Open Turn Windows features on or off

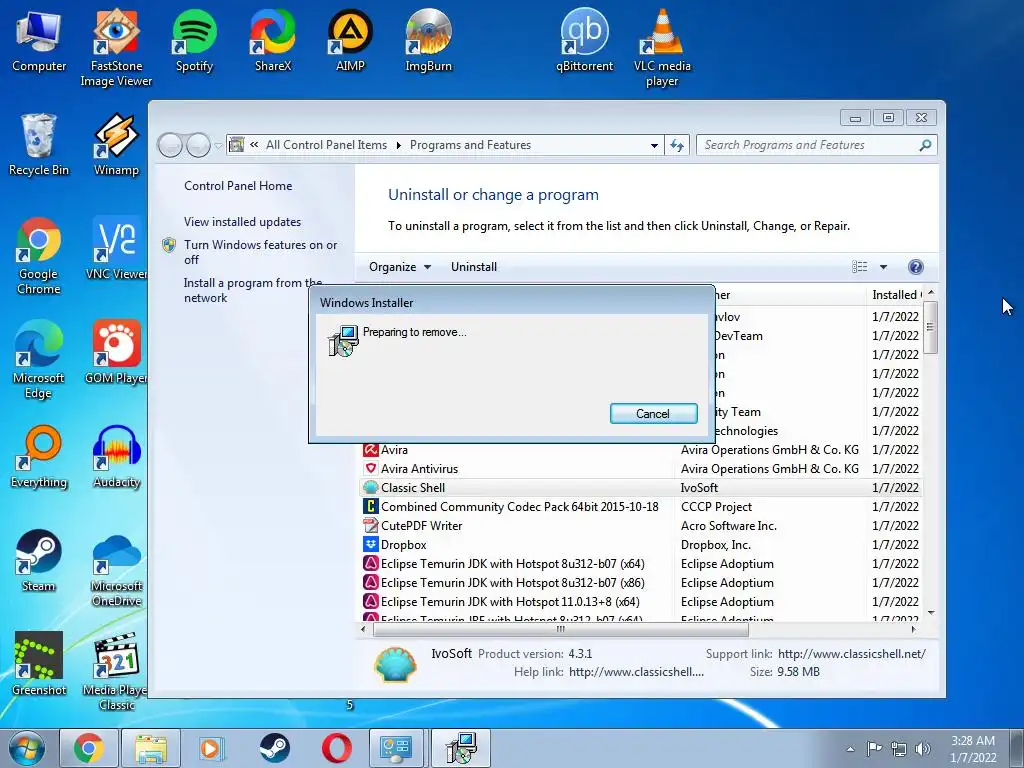pyautogui.click(x=260, y=252)
